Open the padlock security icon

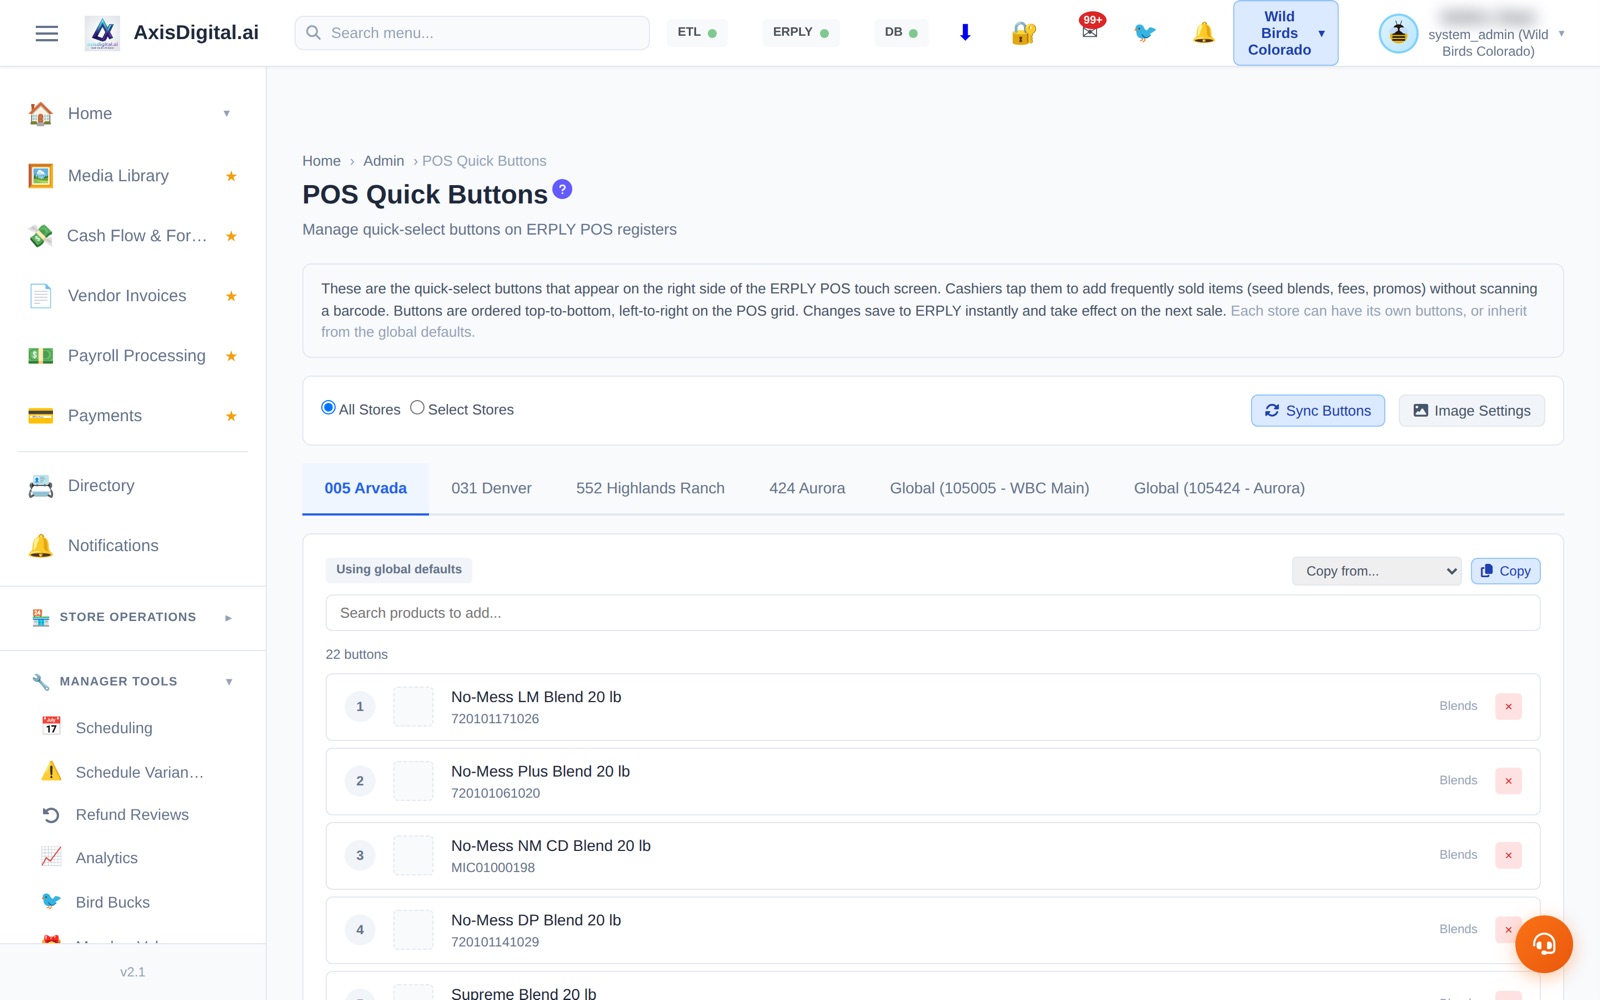(1023, 33)
